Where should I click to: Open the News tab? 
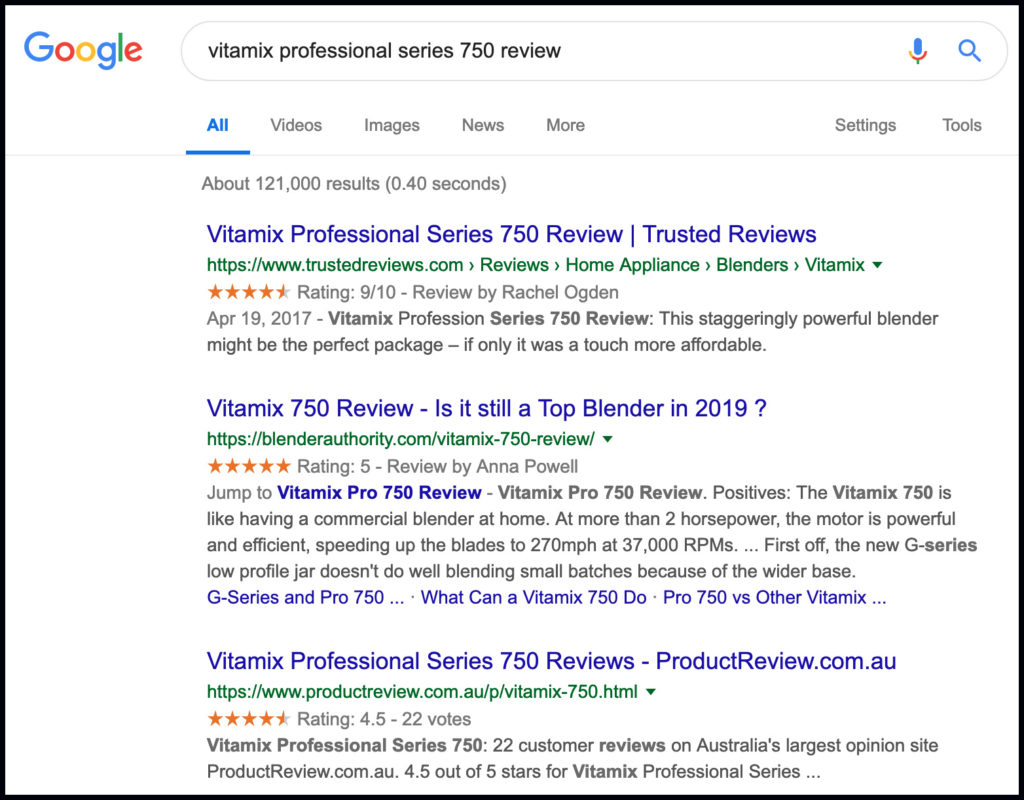(x=483, y=125)
